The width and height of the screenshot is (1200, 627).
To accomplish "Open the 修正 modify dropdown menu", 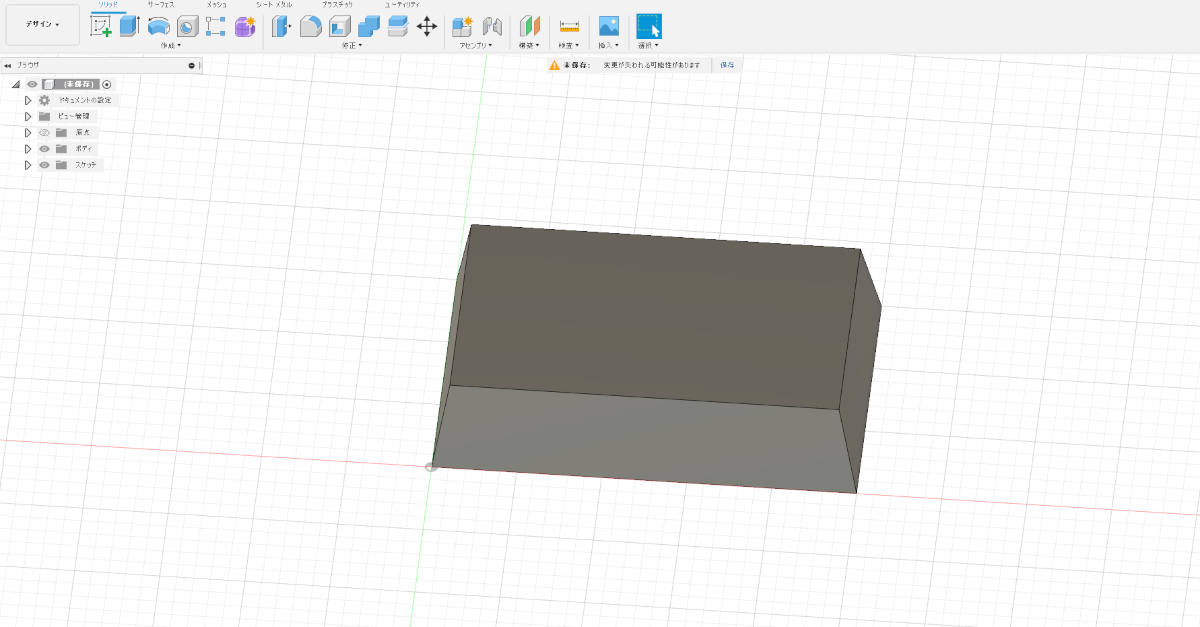I will click(x=351, y=45).
